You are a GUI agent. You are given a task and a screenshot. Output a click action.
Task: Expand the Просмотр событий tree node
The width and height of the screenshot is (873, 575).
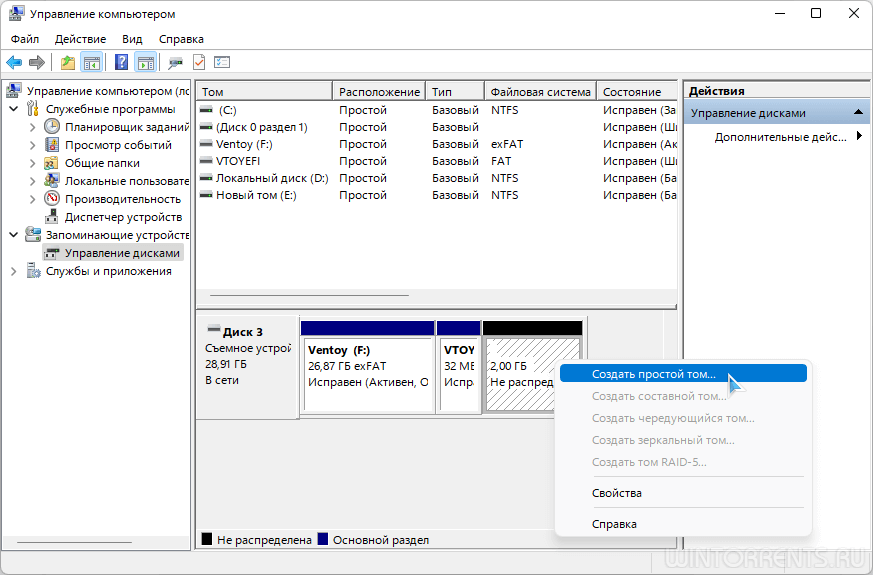coord(32,145)
